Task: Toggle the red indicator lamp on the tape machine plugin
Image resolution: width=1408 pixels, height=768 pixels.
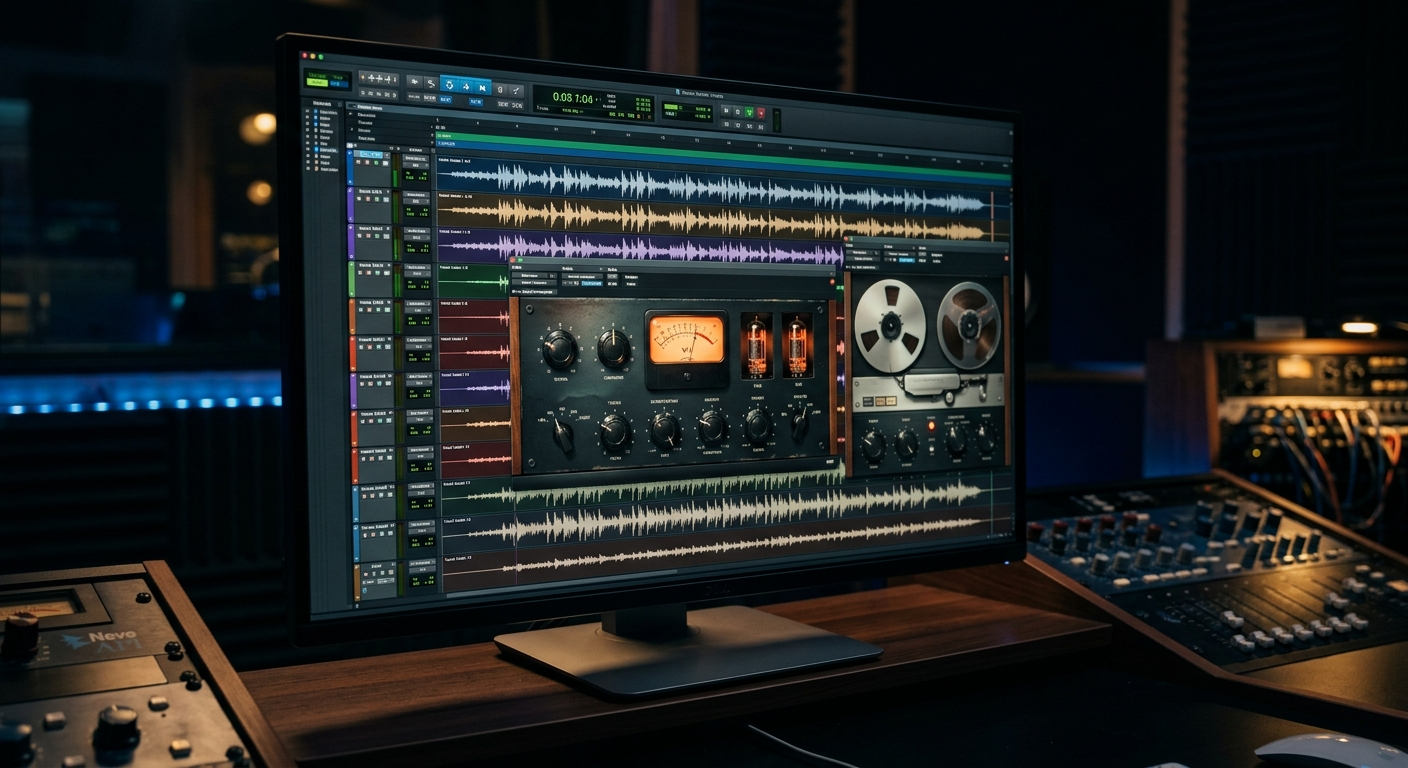Action: pos(931,426)
